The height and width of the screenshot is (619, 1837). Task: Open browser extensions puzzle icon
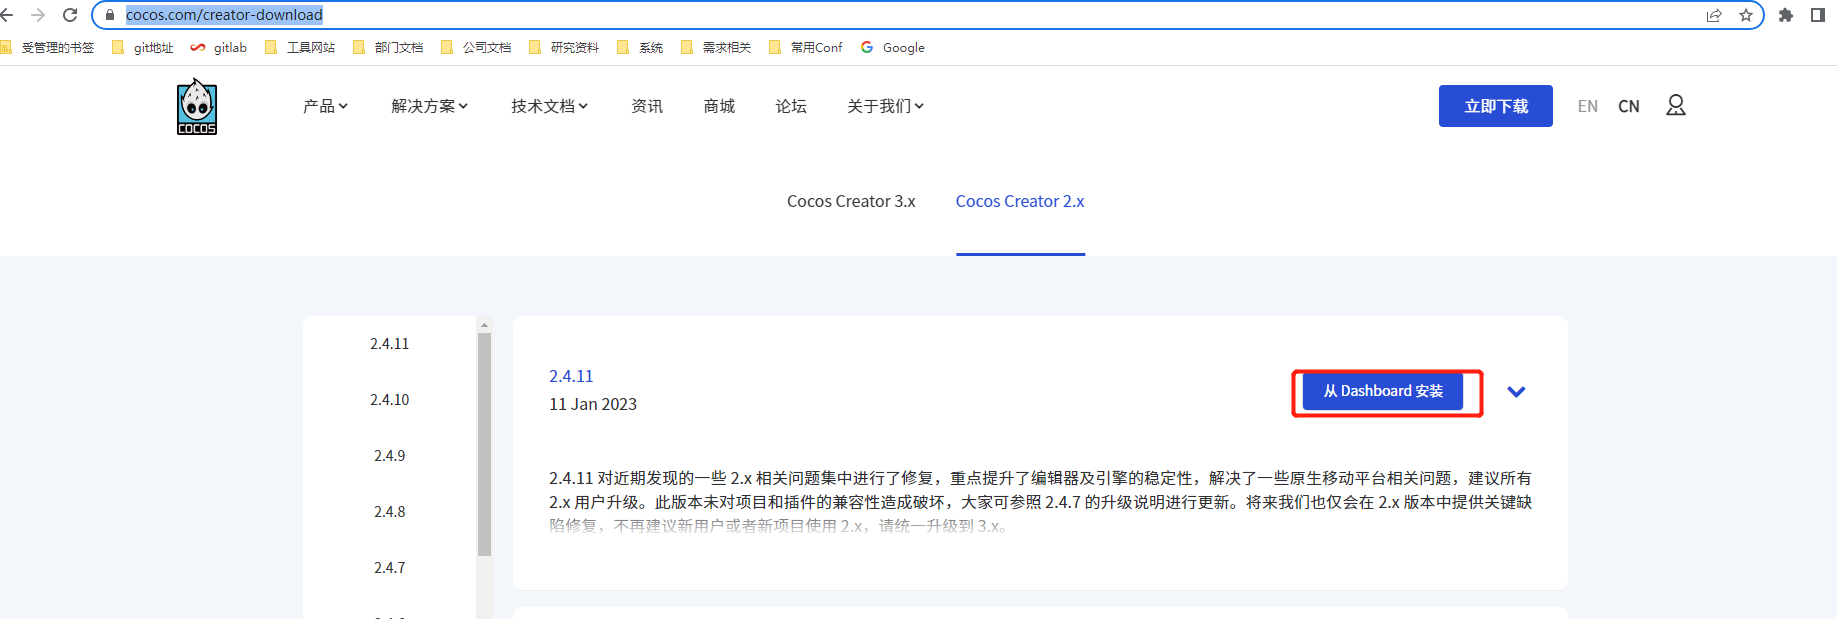tap(1786, 15)
